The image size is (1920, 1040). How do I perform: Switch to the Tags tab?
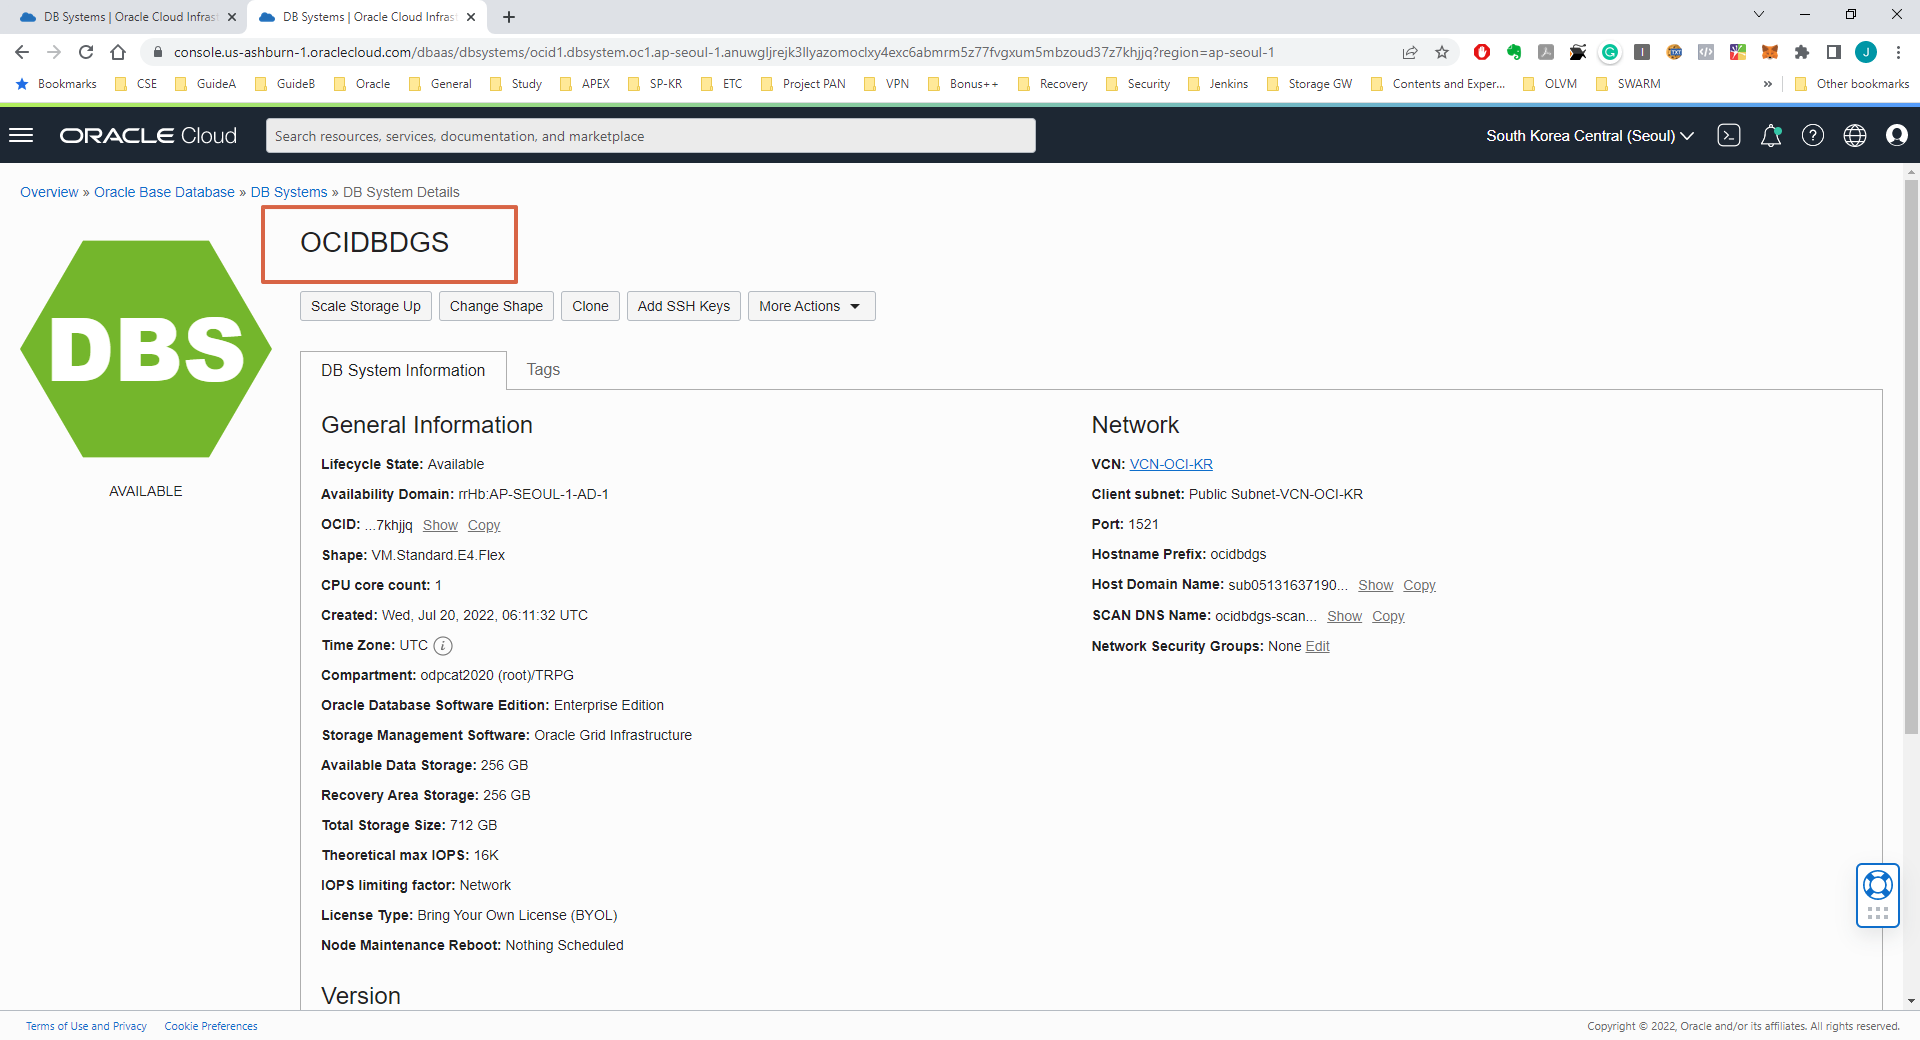[543, 369]
